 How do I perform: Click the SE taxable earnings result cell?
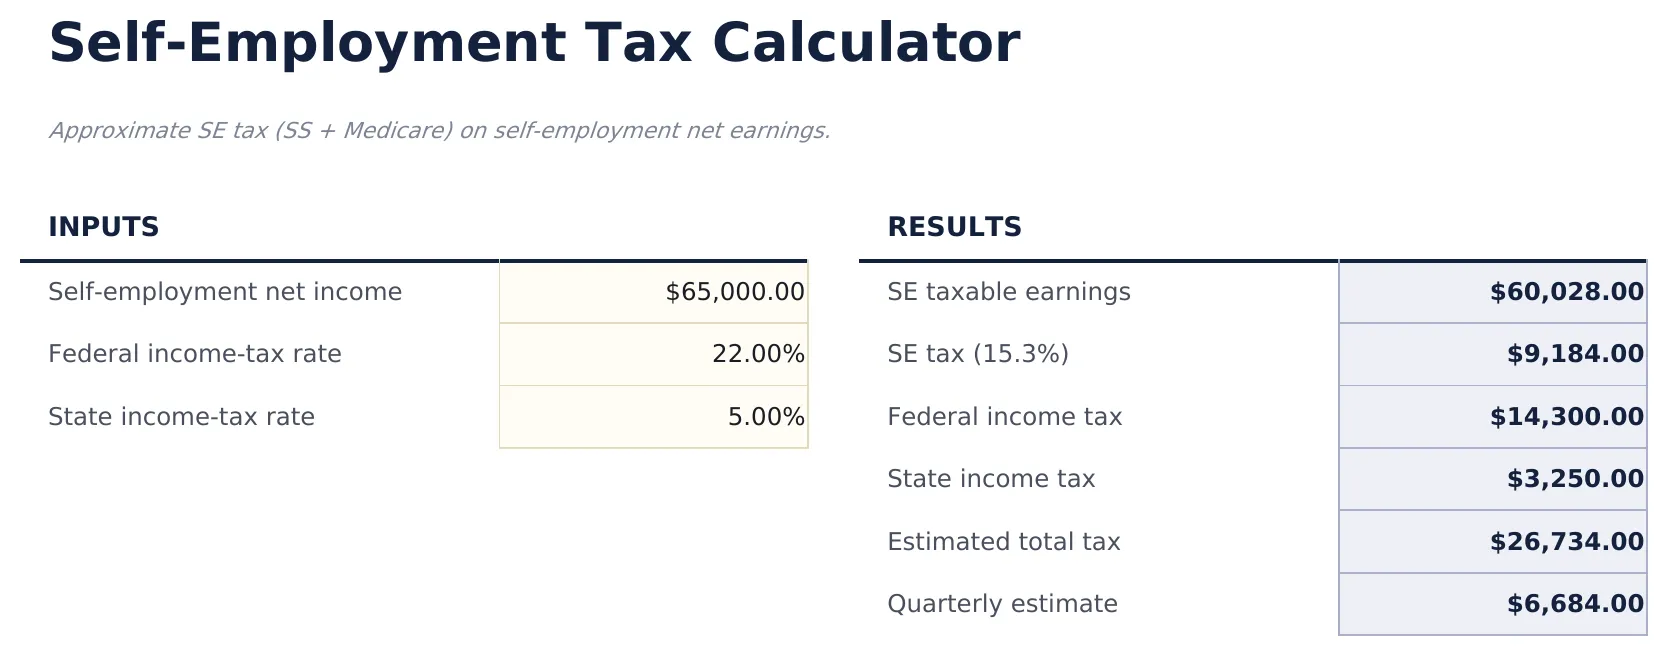pos(1493,292)
